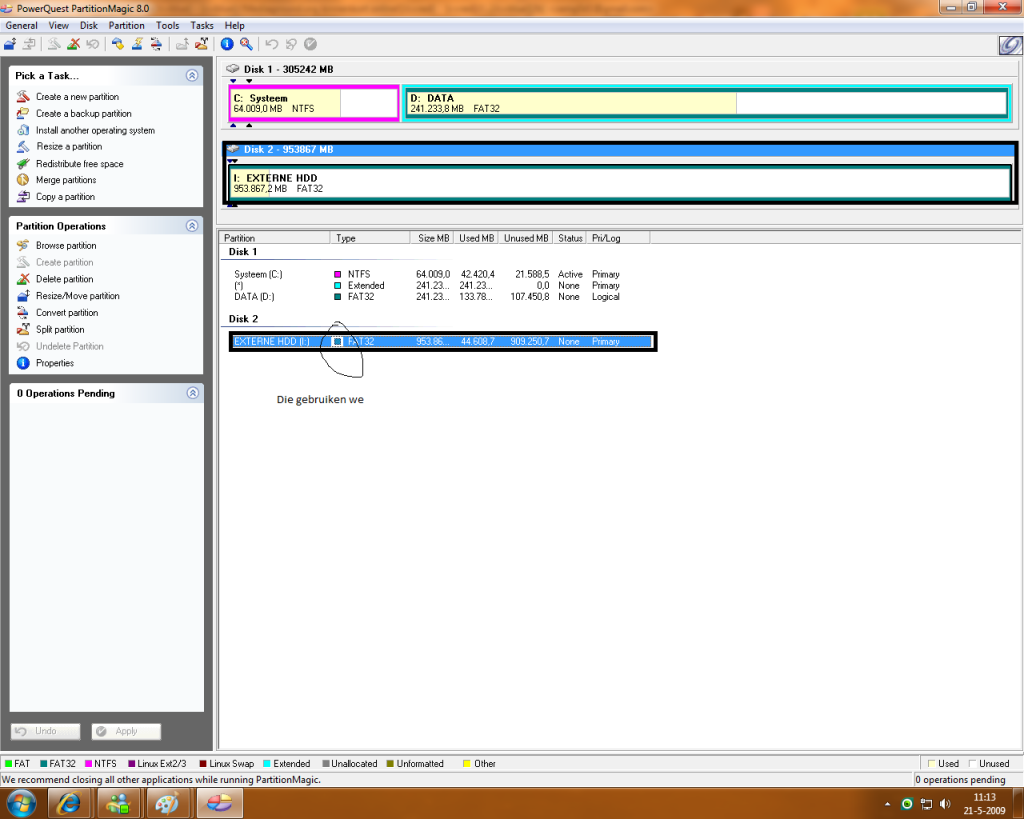This screenshot has height=819, width=1024.
Task: Choose Split partition operation
Action: 60,330
